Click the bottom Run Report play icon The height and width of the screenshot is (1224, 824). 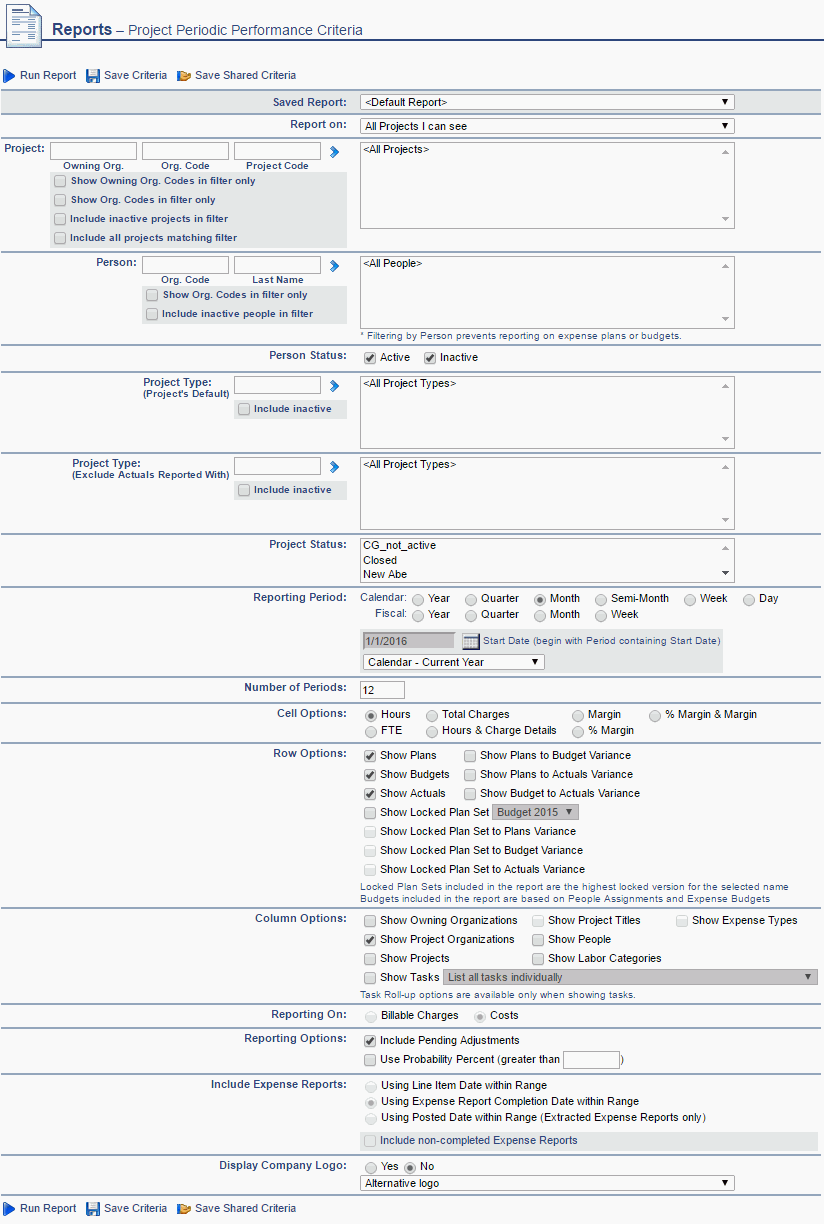(x=9, y=1209)
